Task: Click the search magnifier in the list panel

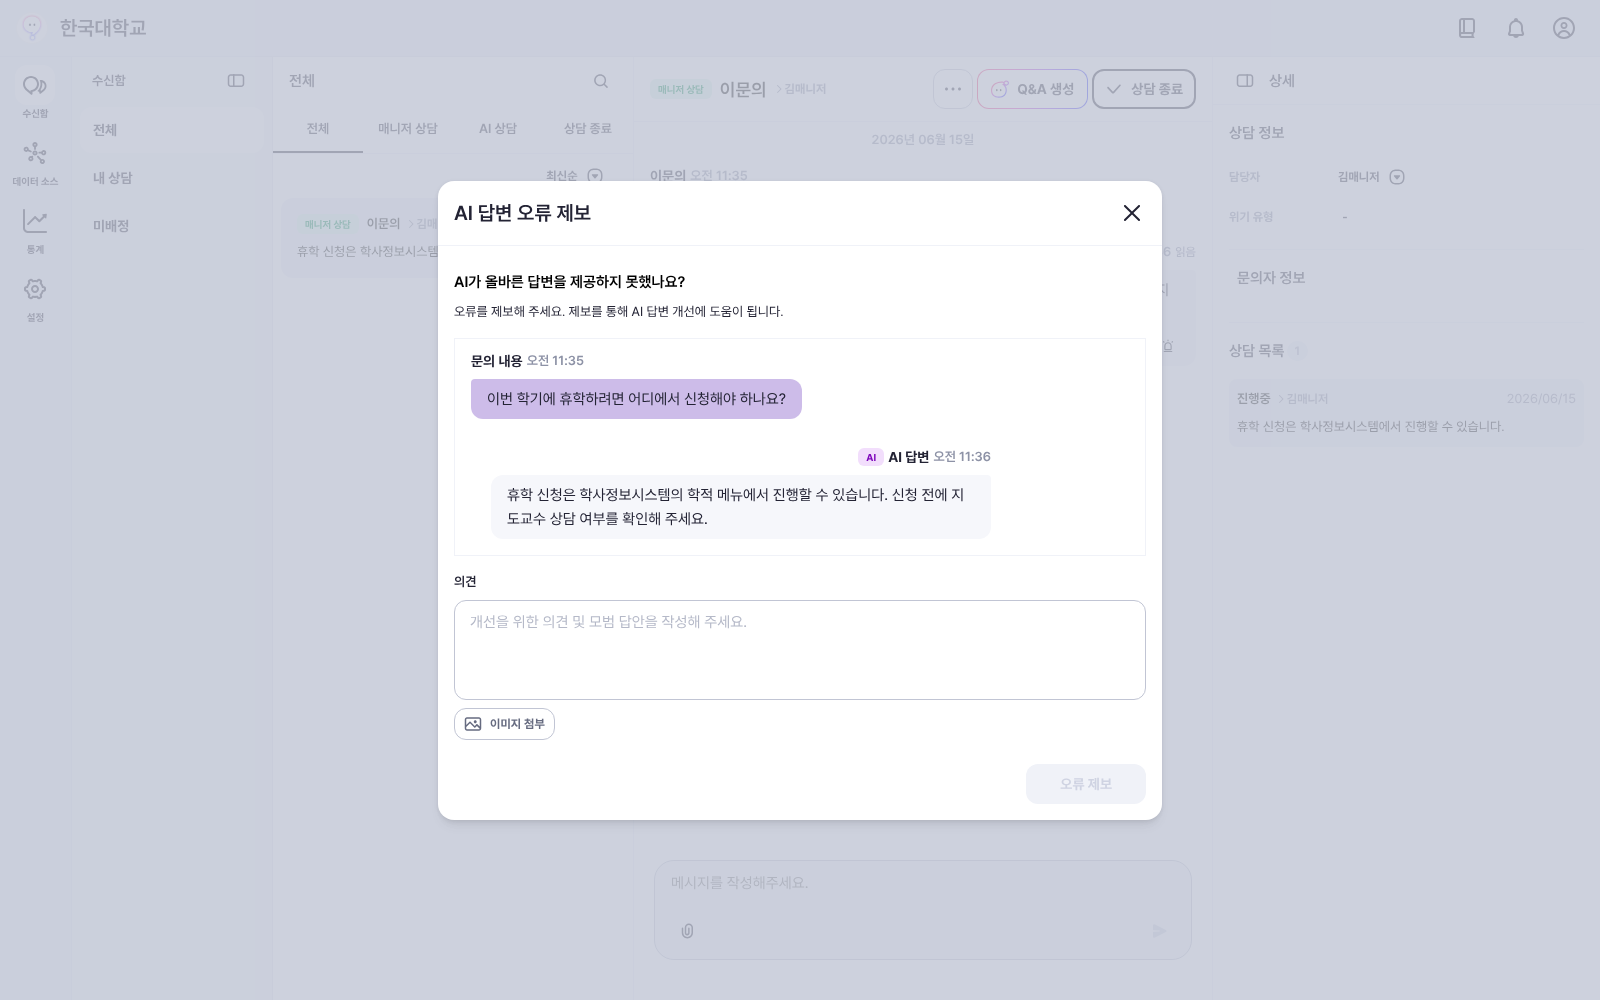Action: click(x=601, y=81)
